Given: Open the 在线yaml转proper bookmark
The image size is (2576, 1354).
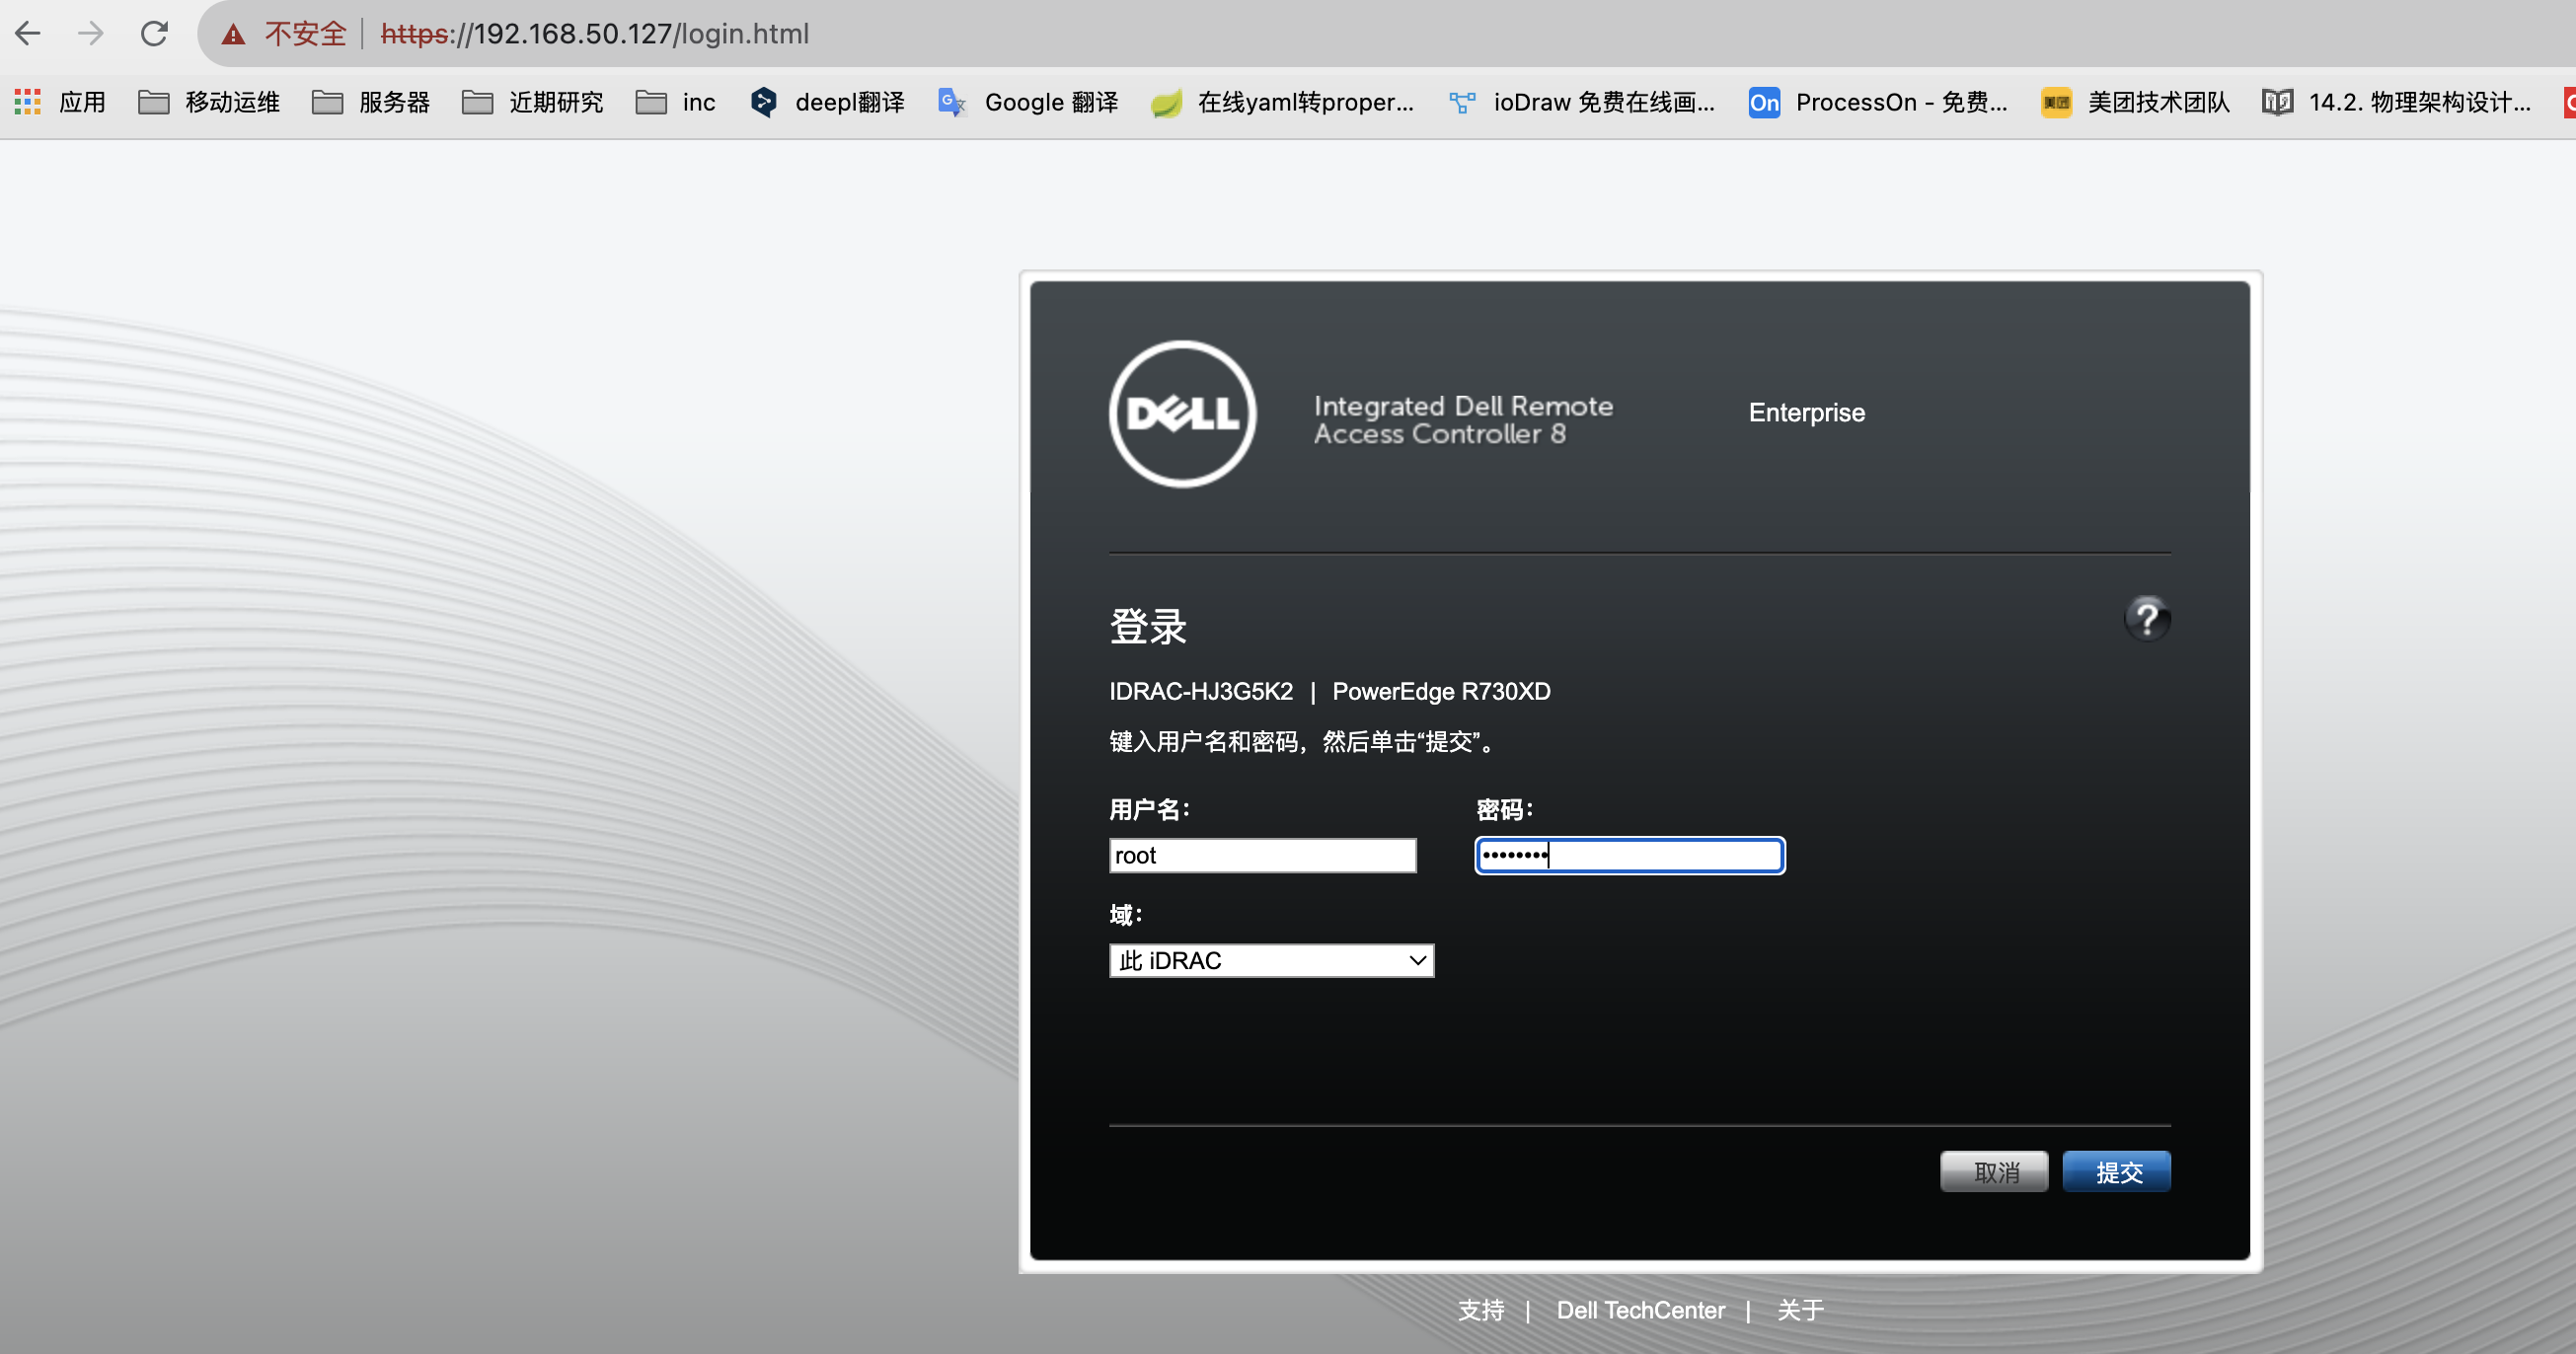Looking at the screenshot, I should pyautogui.click(x=1282, y=102).
